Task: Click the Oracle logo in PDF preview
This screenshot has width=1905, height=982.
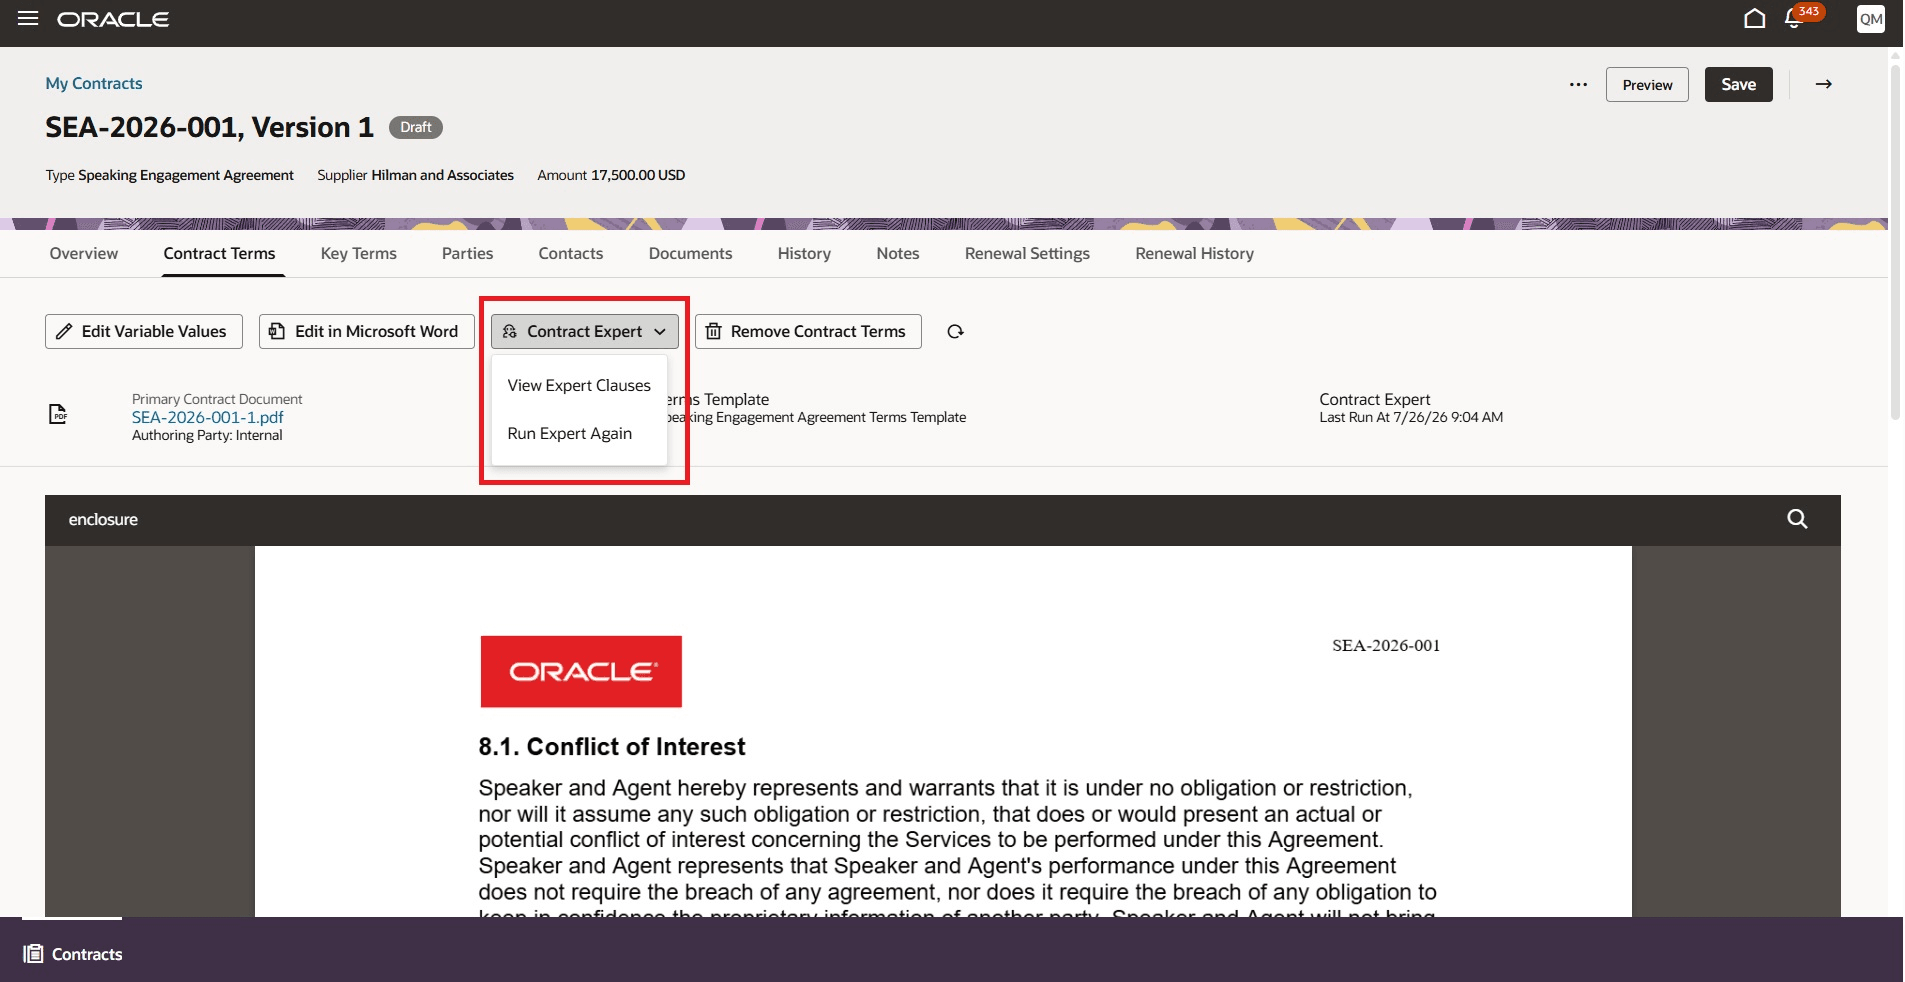Action: [581, 672]
